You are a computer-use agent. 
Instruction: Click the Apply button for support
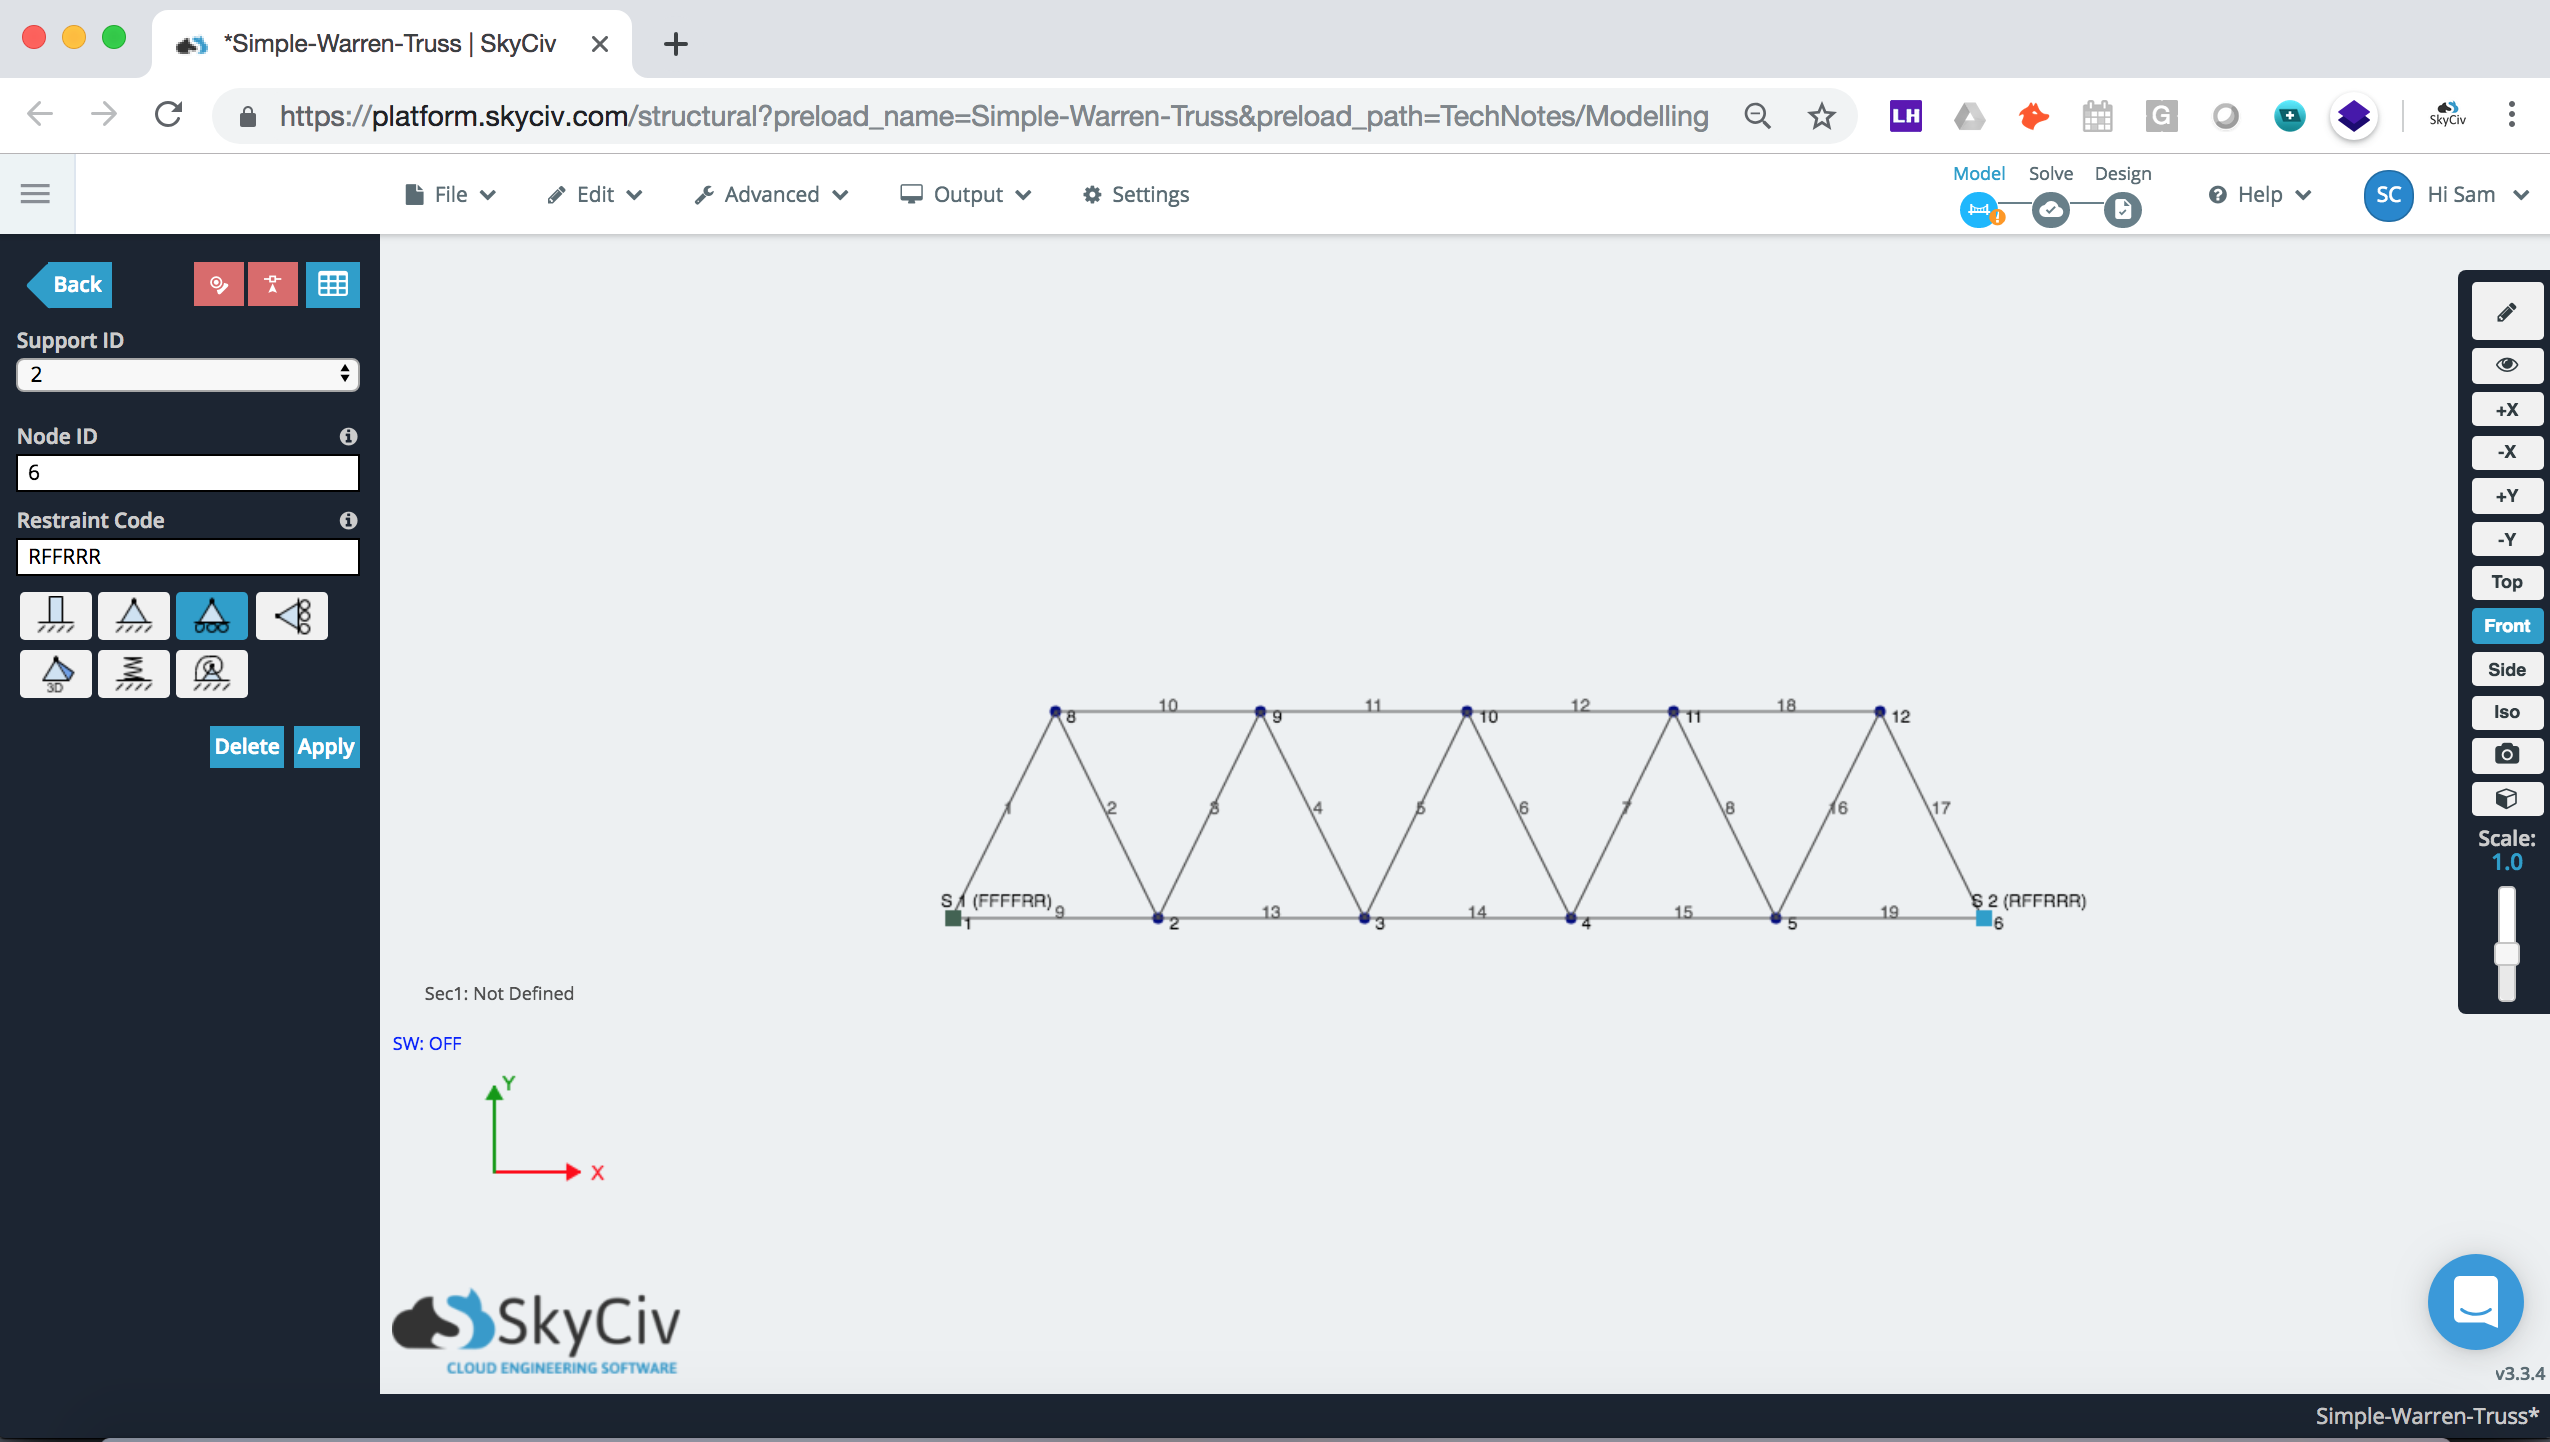click(326, 745)
